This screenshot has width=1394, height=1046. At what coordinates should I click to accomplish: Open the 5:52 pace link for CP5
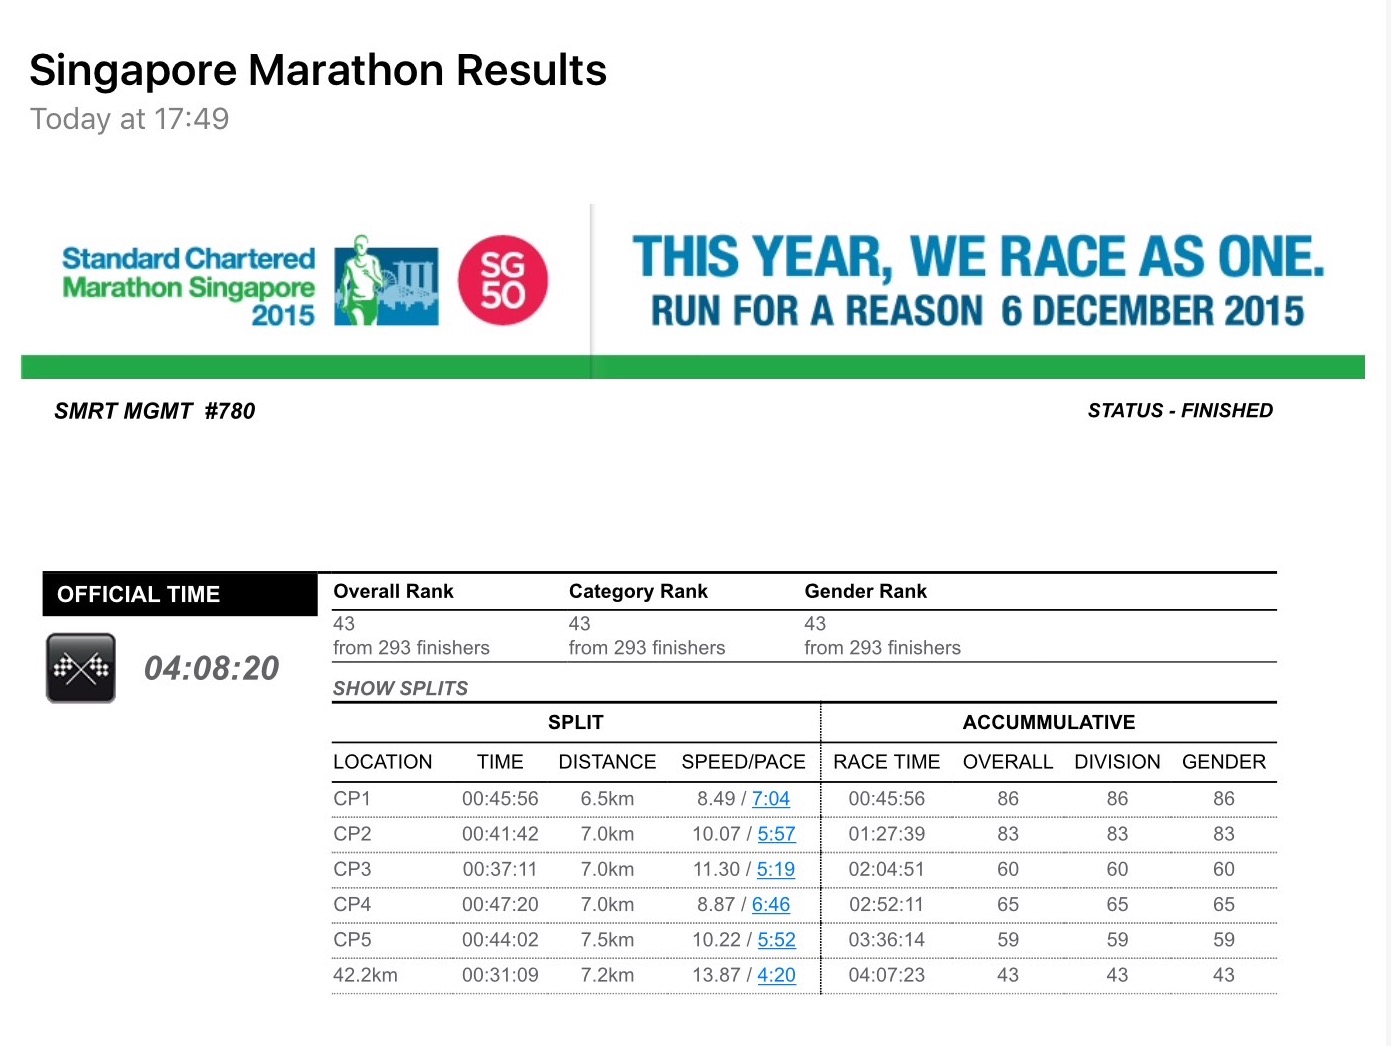[776, 940]
